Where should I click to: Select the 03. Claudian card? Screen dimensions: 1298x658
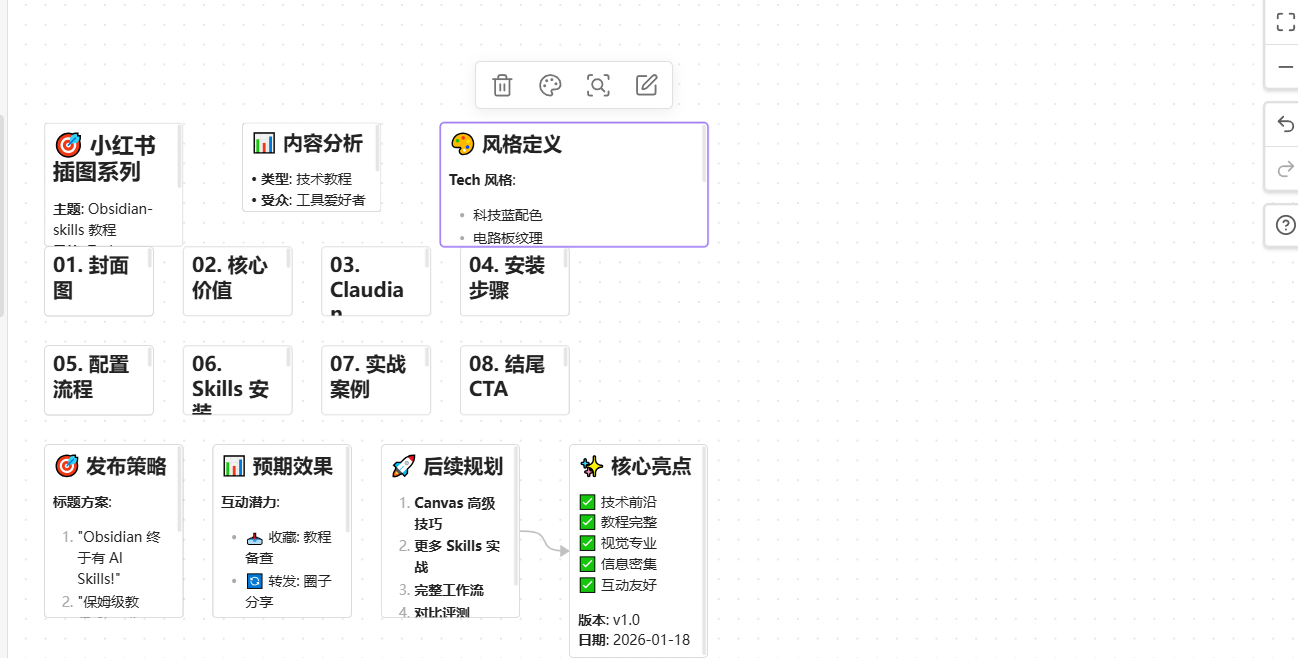coord(376,281)
